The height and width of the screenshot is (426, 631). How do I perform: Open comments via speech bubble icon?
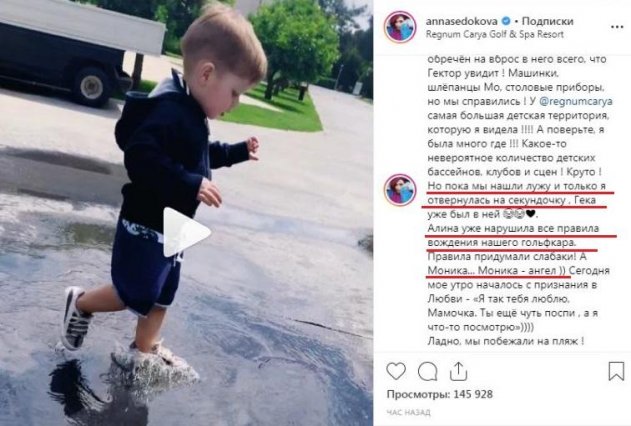click(427, 371)
